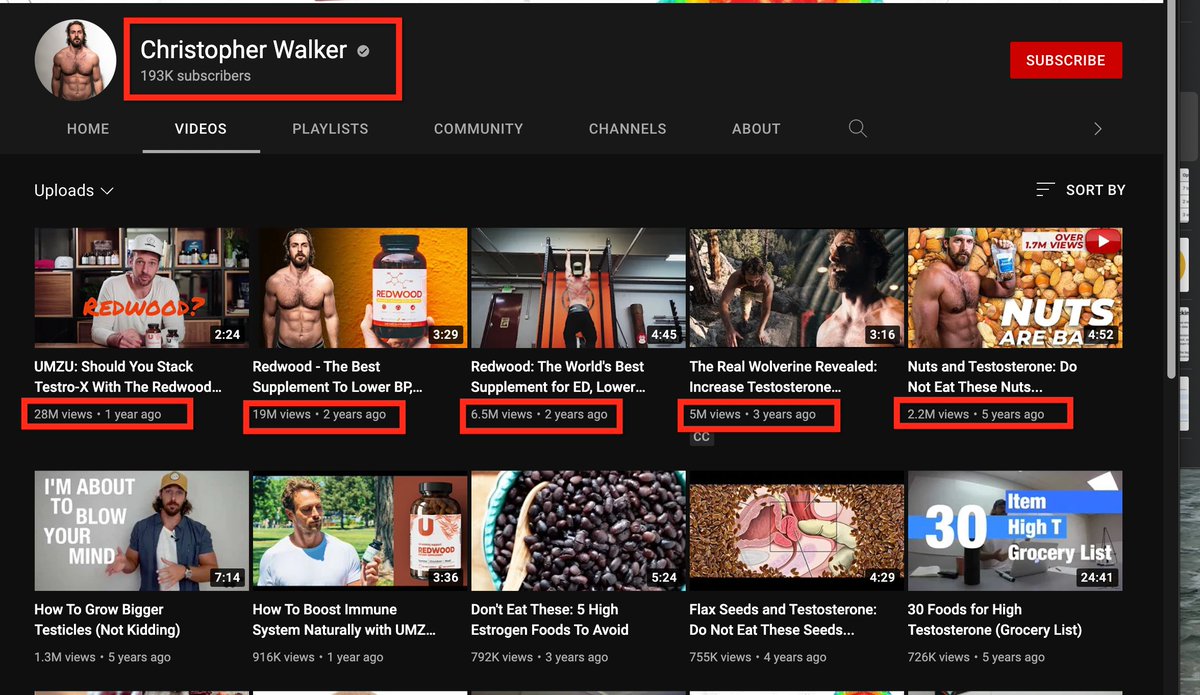
Task: Click the 7:14 duration badge
Action: (x=227, y=577)
